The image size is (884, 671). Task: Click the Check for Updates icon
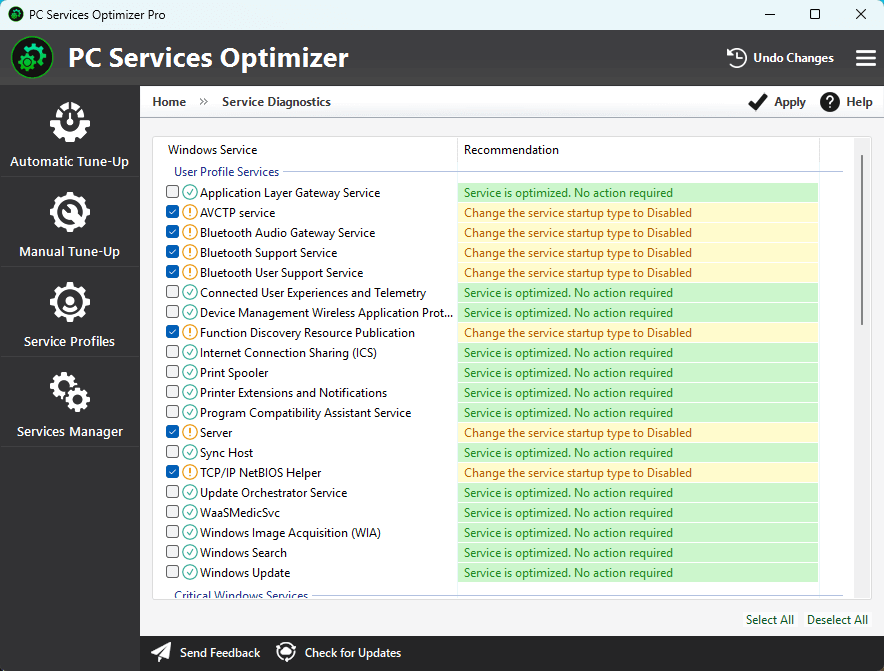point(286,653)
